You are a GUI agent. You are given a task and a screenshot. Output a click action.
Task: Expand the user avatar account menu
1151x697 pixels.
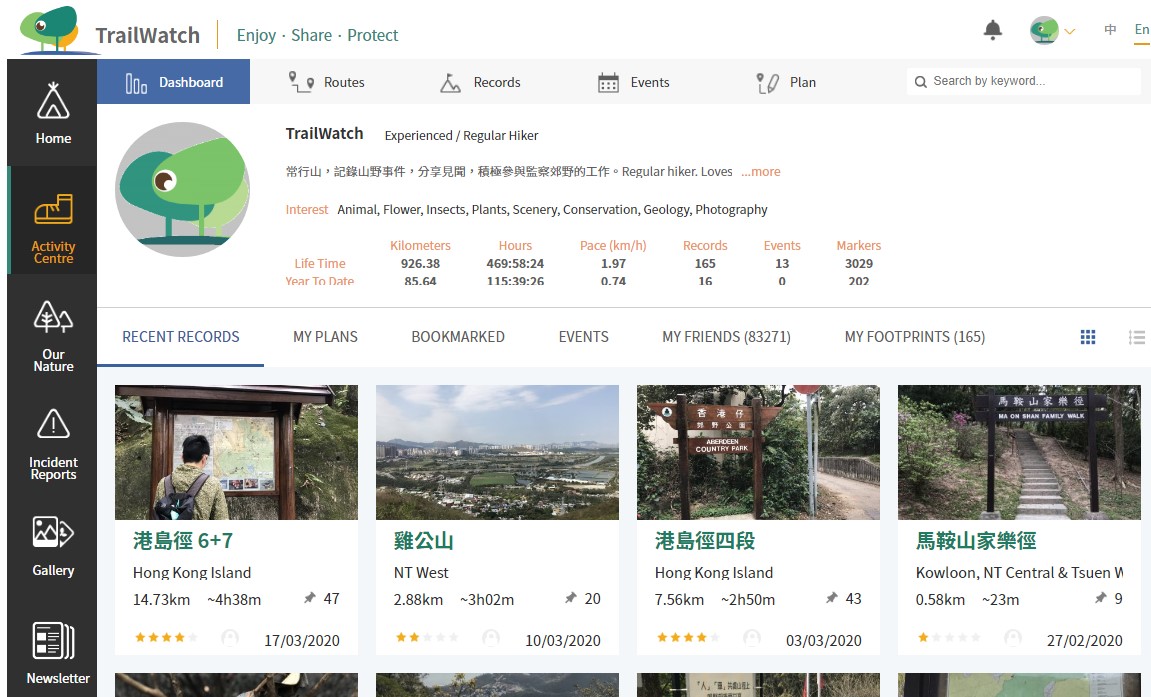1052,30
